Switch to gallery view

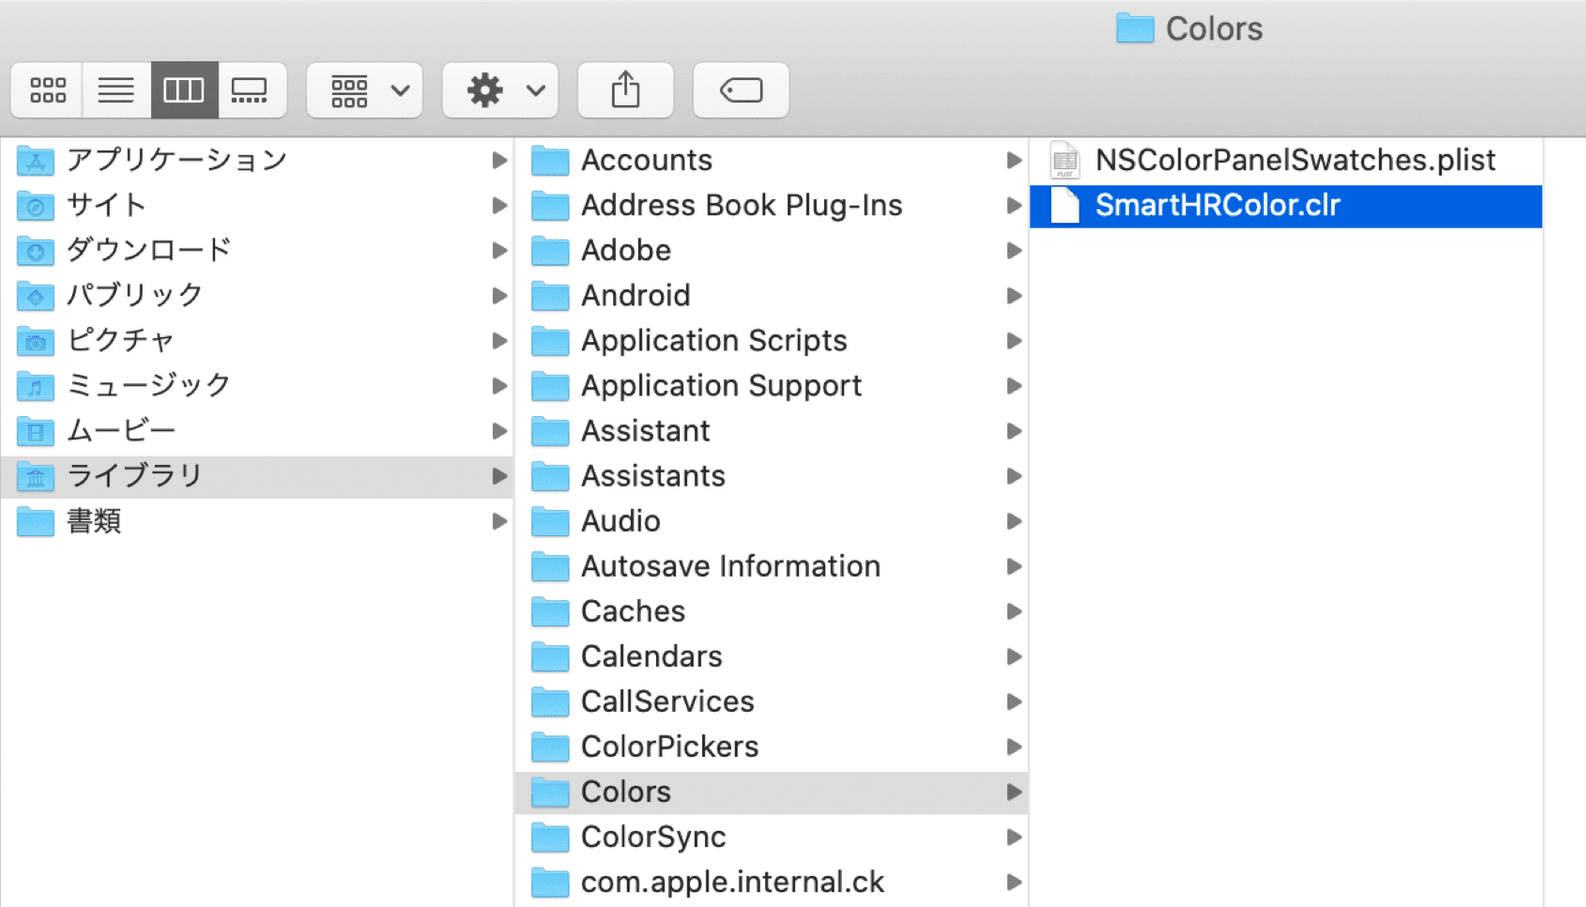pyautogui.click(x=250, y=89)
